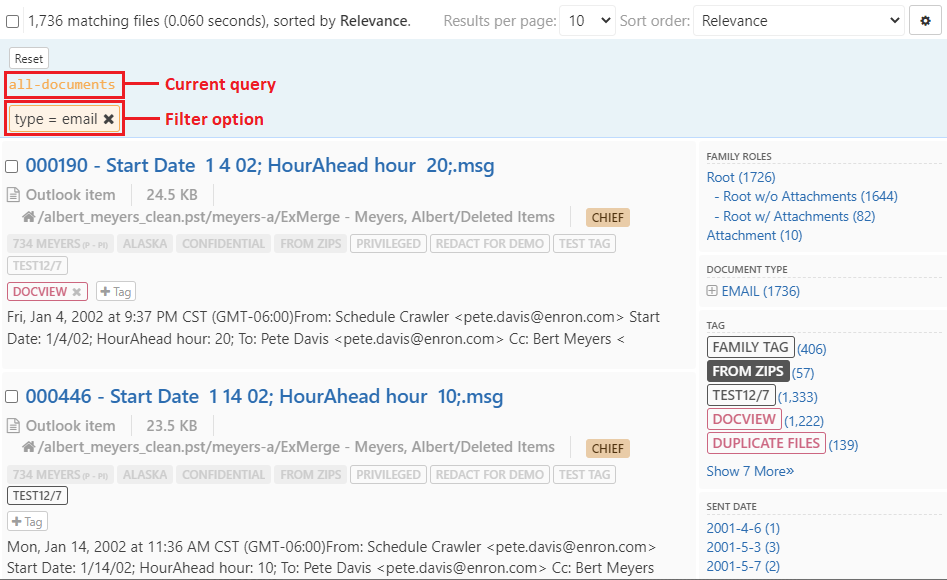Add a tag to result 000190 via + Tag

(x=116, y=291)
